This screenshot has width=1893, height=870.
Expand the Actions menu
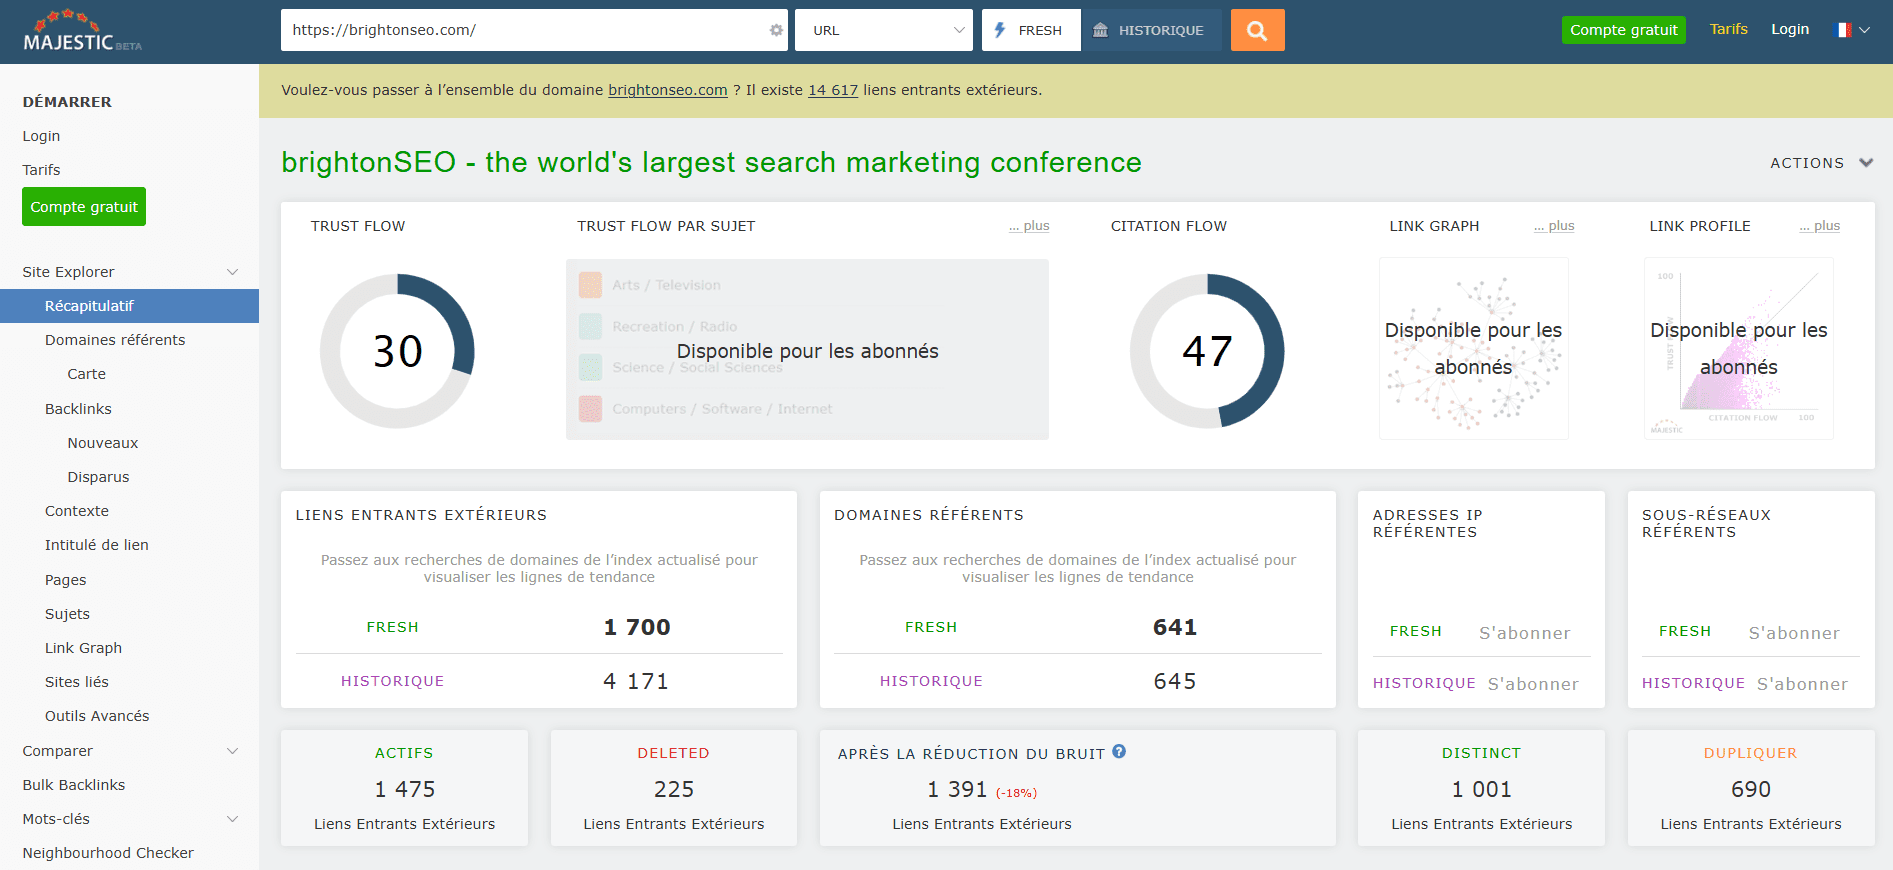click(x=1820, y=163)
